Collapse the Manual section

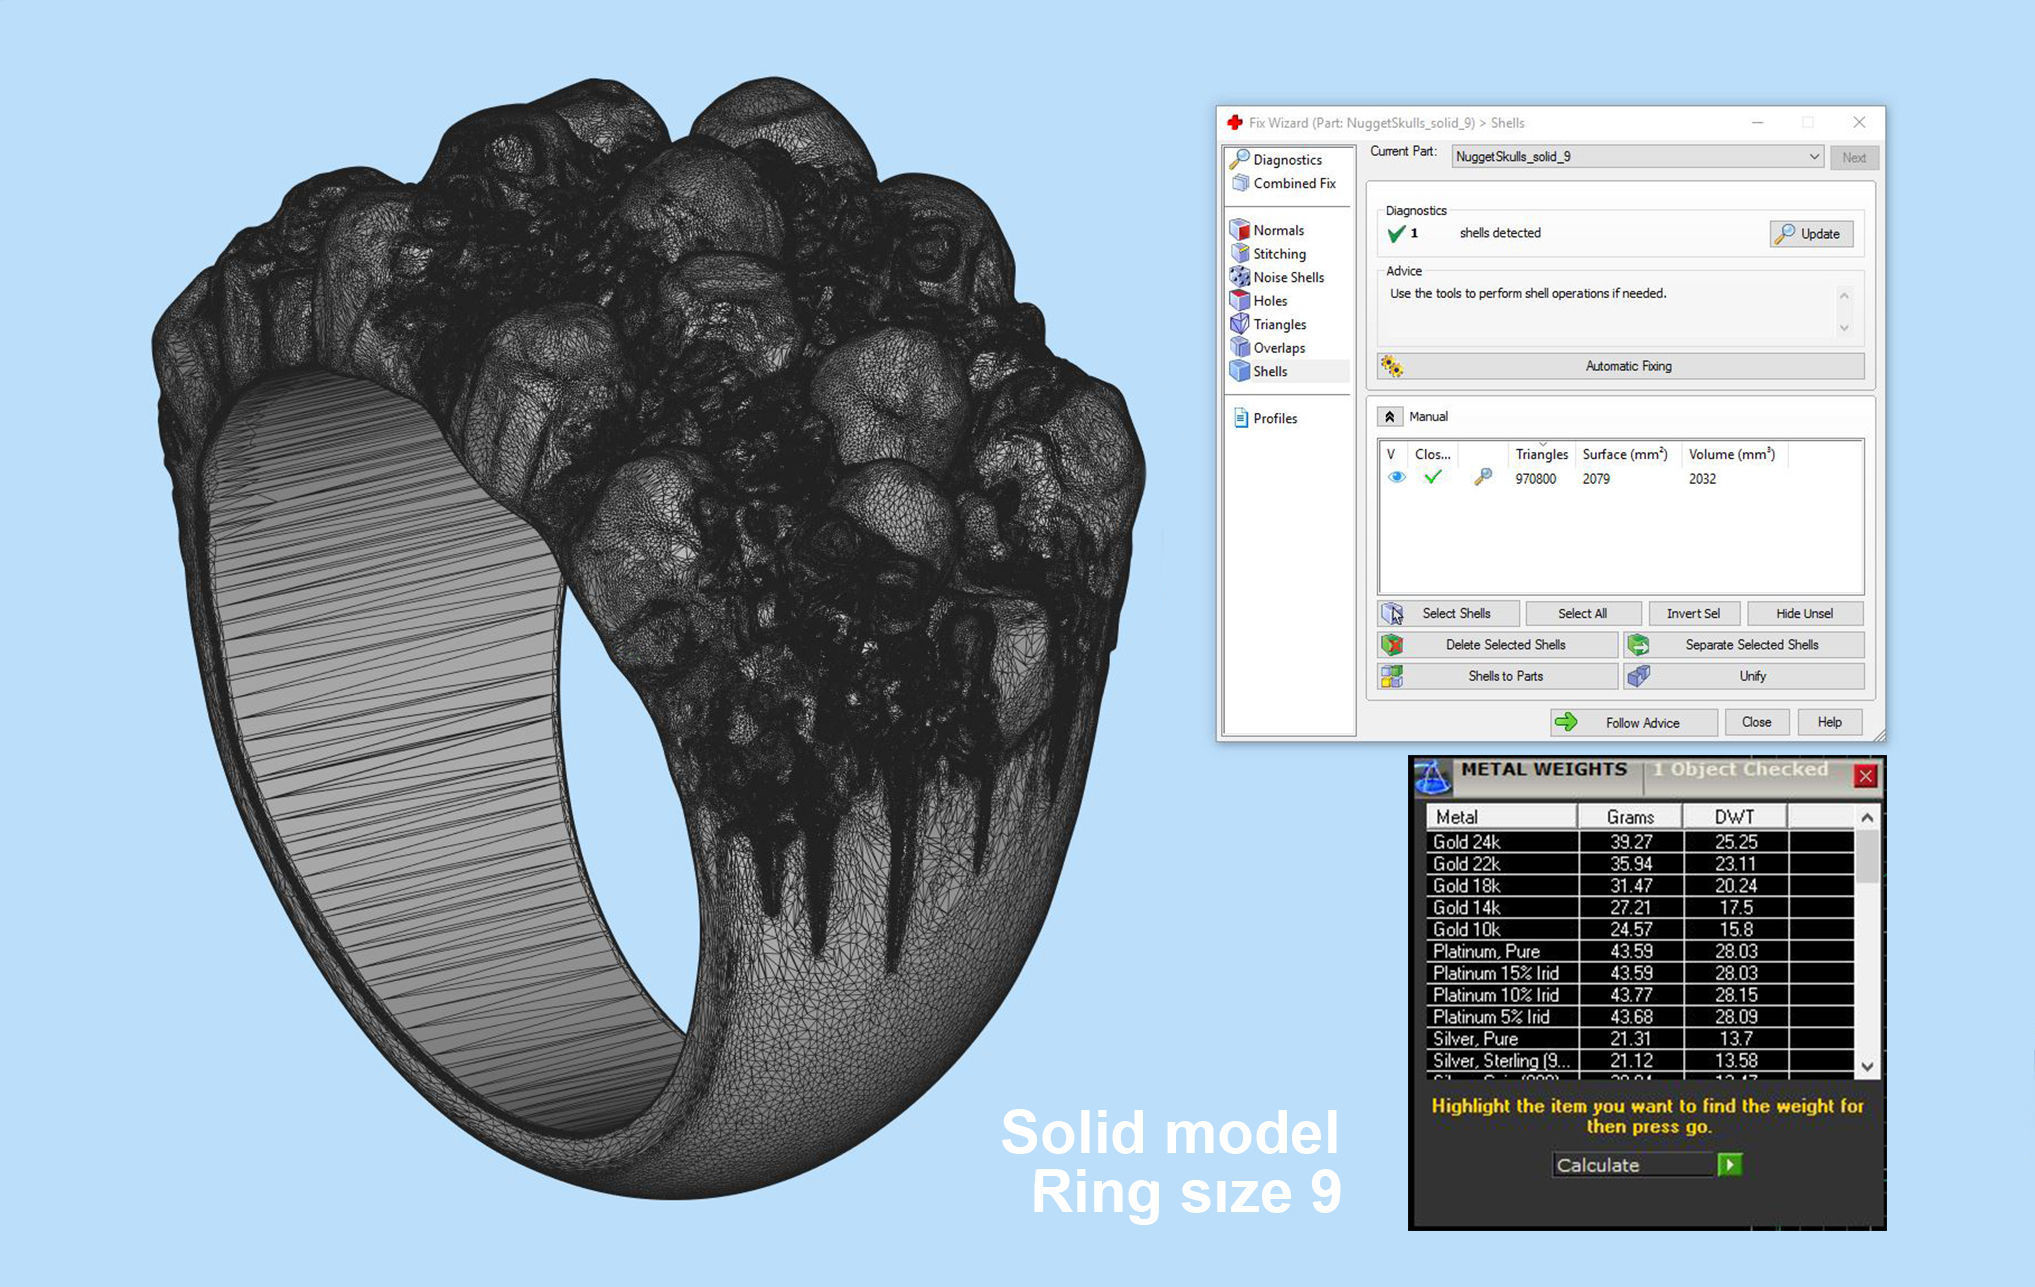1389,416
